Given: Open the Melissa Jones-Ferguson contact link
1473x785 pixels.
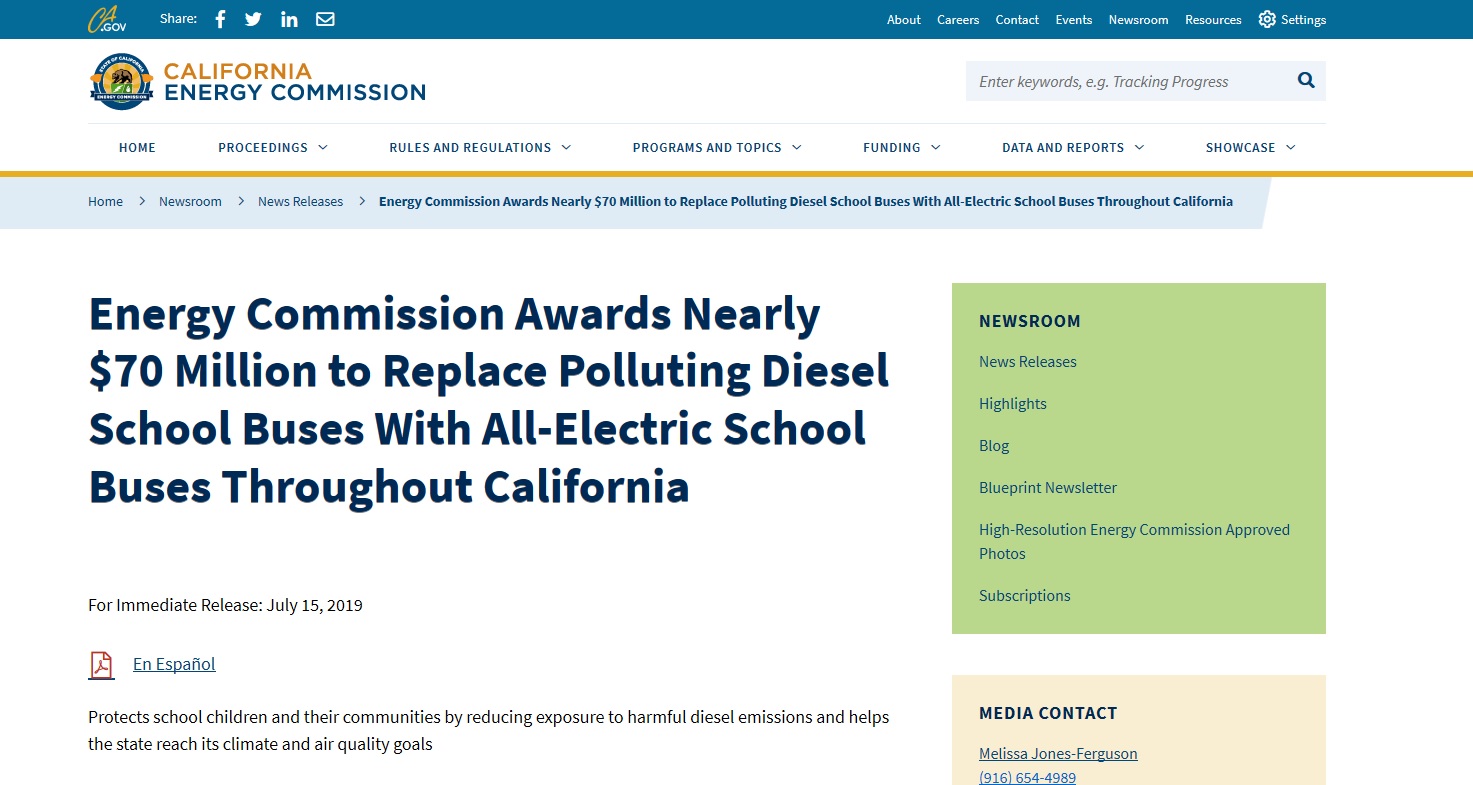Looking at the screenshot, I should point(1058,754).
